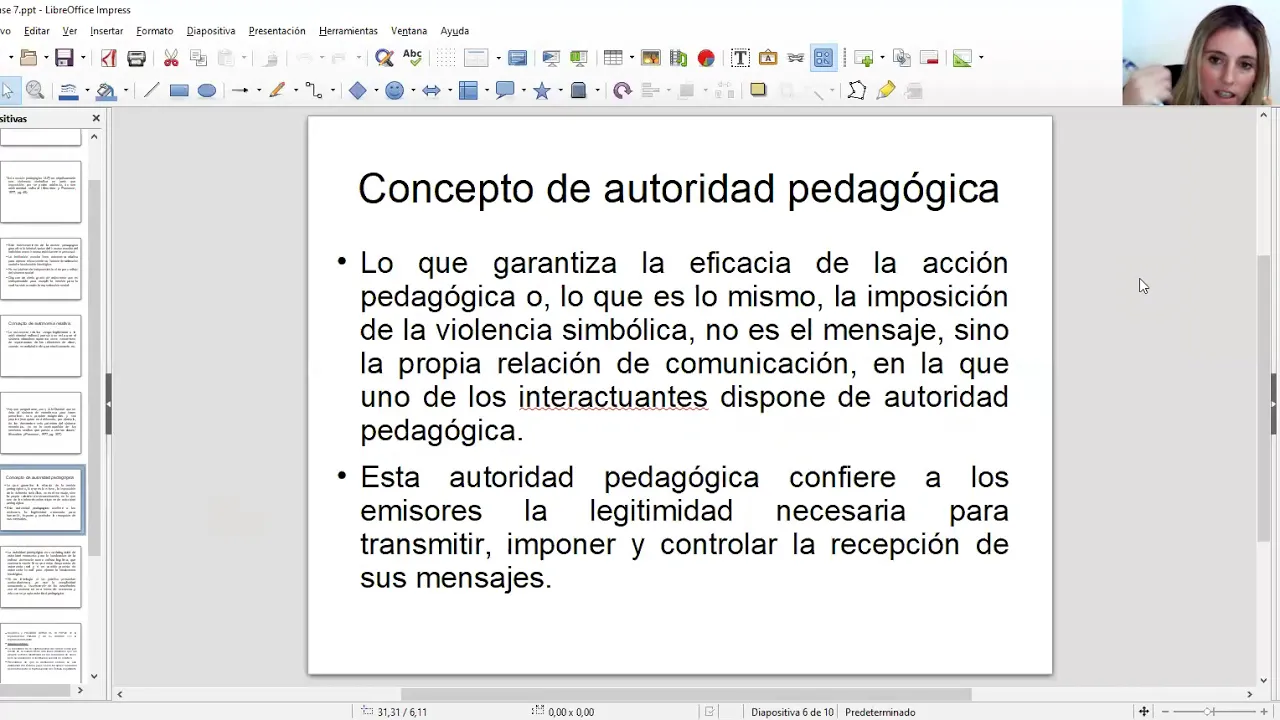
Task: Open the Insertar menu
Action: tap(107, 31)
